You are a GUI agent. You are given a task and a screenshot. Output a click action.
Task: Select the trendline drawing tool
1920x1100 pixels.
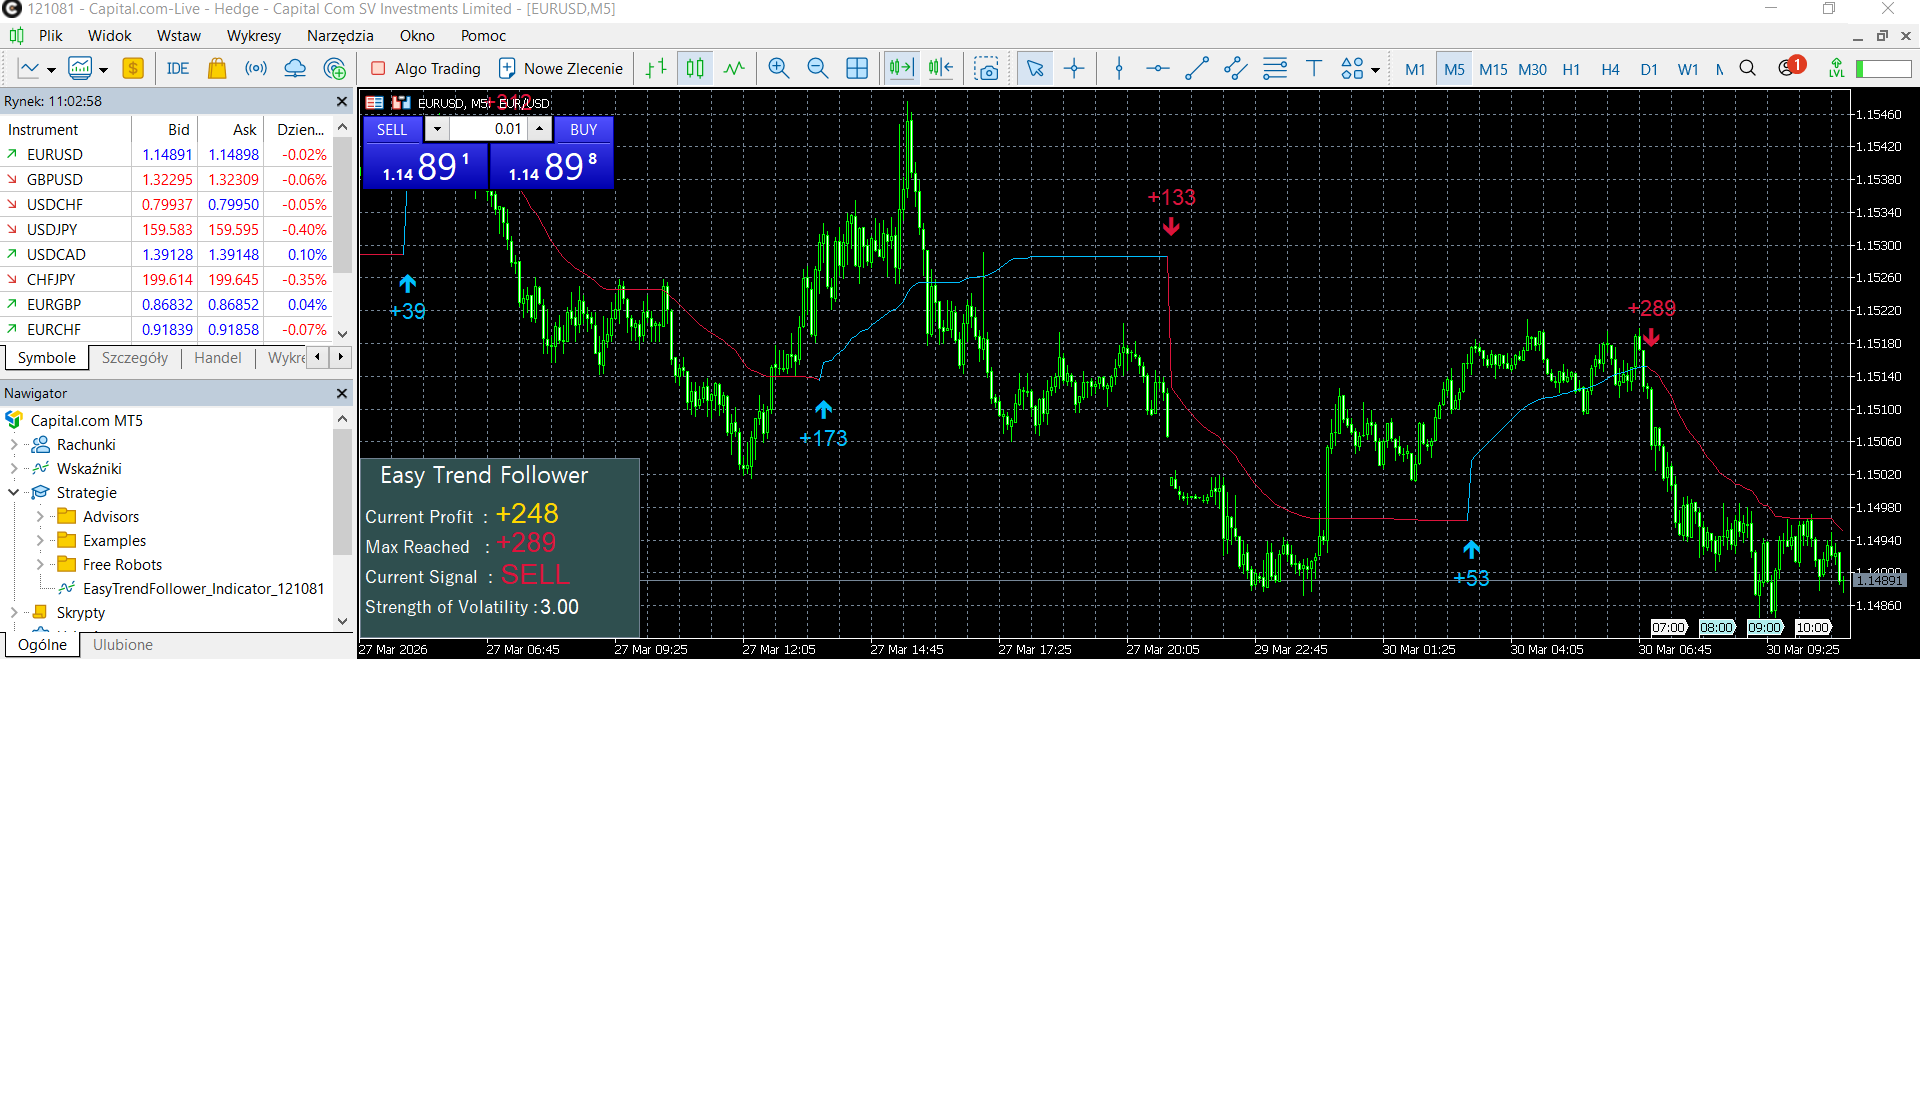pyautogui.click(x=1197, y=69)
